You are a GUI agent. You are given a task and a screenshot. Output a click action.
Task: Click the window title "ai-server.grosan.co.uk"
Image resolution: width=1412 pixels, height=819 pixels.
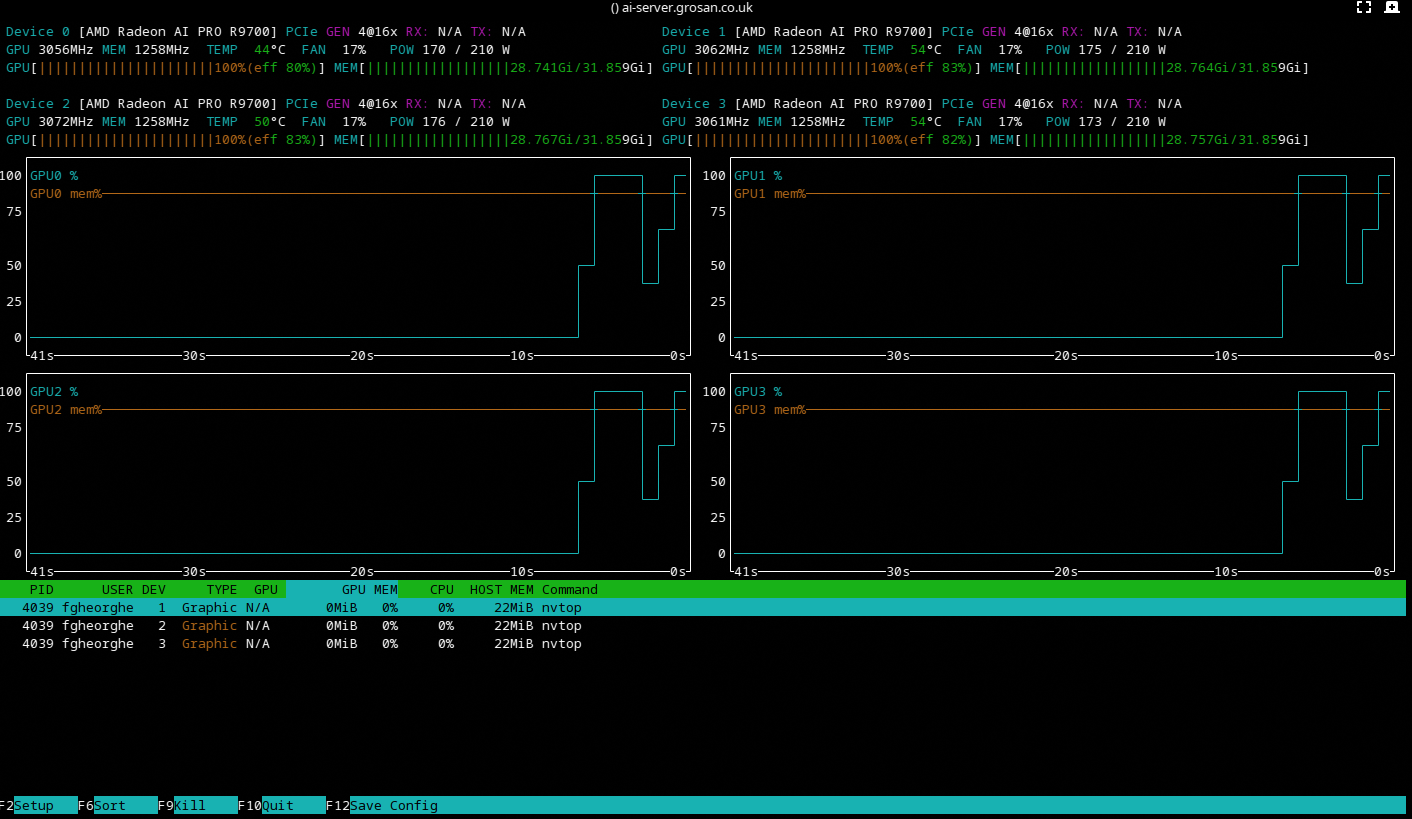point(689,8)
